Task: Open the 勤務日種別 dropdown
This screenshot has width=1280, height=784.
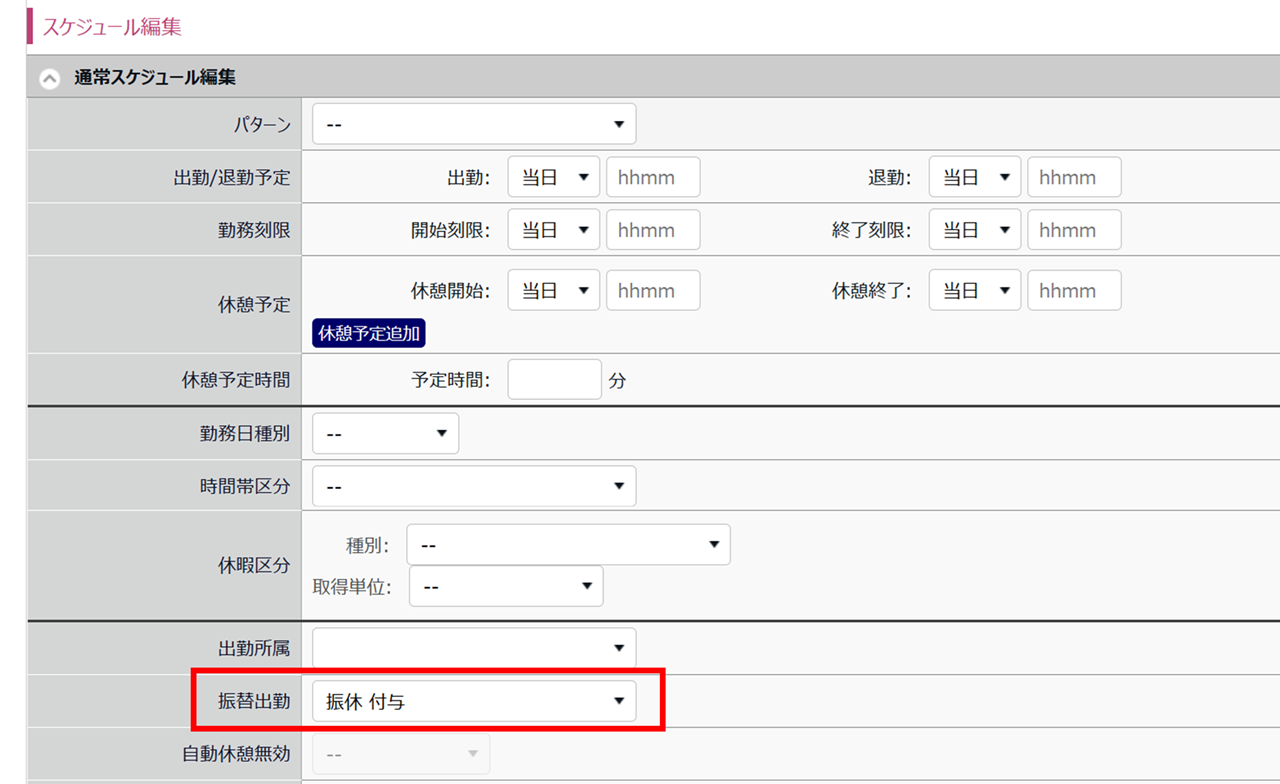Action: click(x=386, y=433)
